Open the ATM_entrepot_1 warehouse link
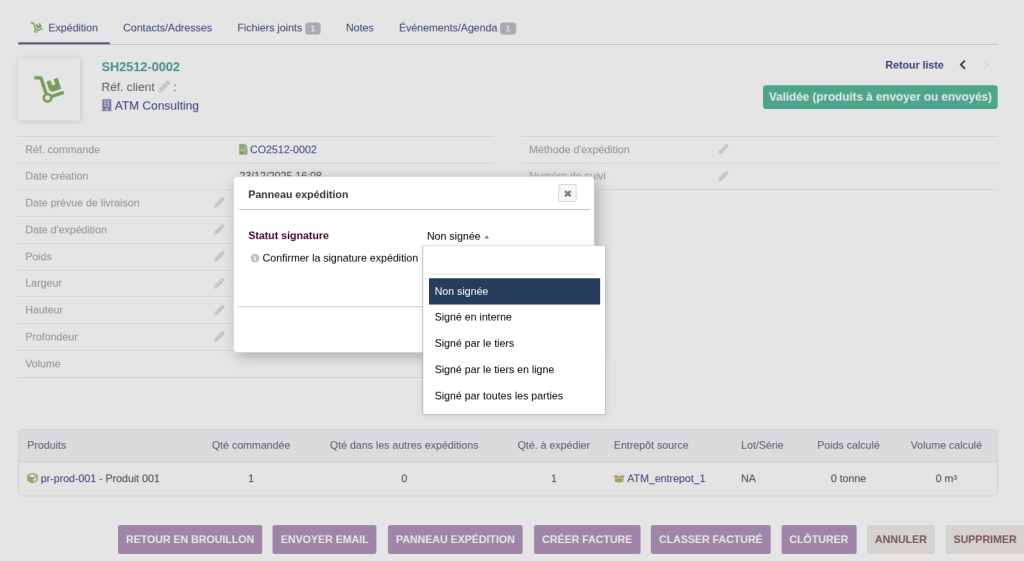 pos(665,478)
